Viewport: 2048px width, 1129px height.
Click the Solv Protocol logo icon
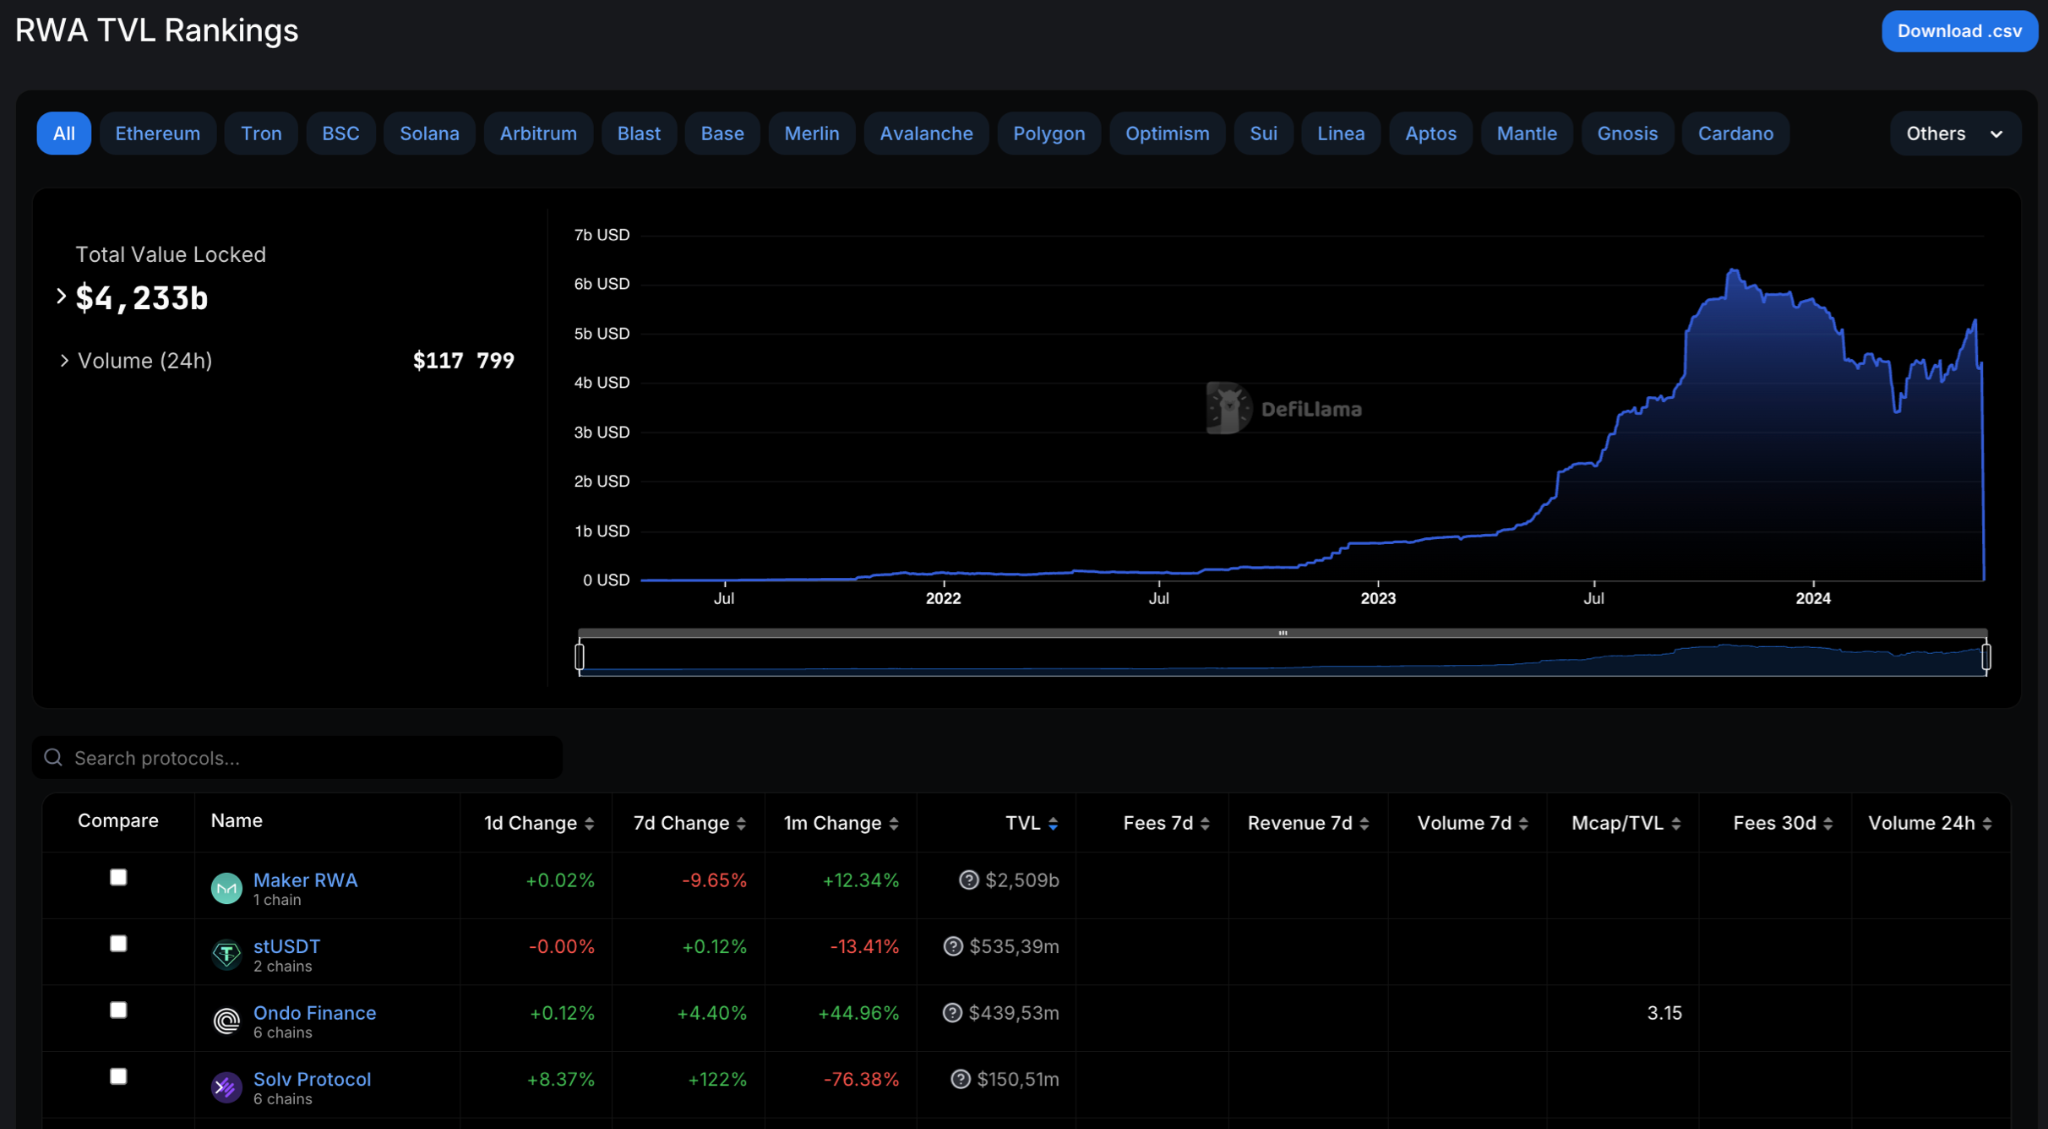point(227,1087)
